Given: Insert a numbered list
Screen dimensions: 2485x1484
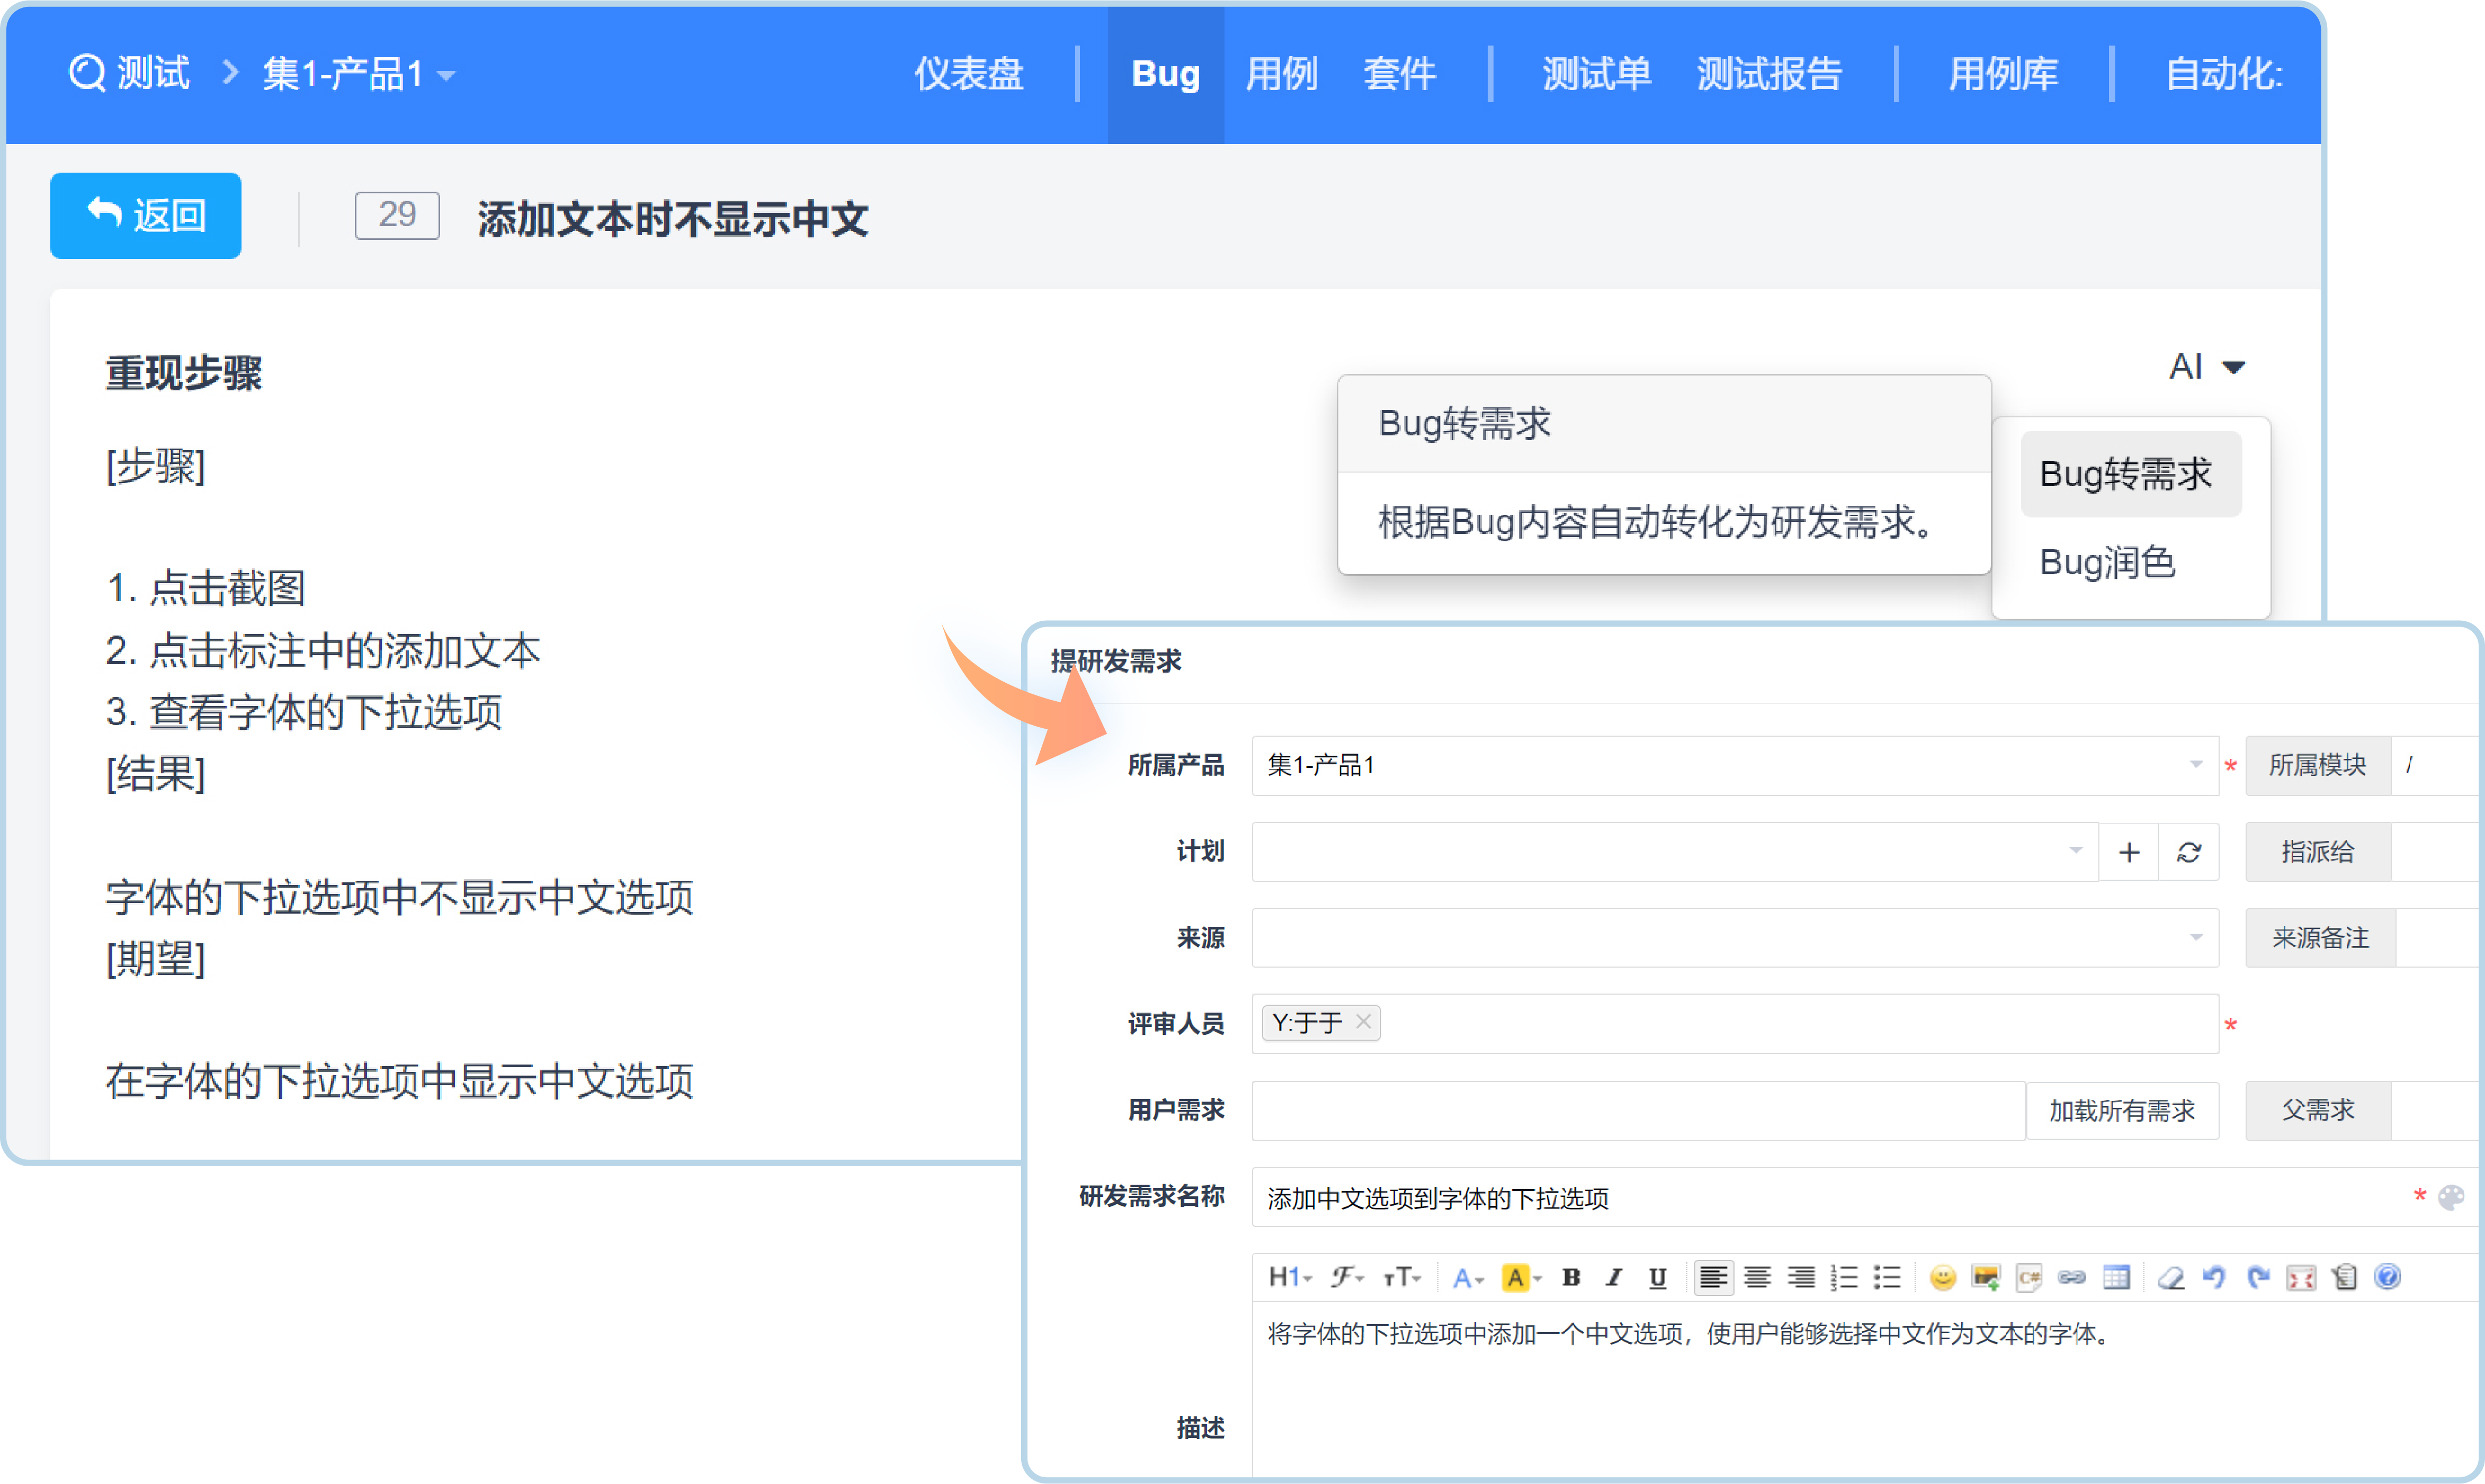Looking at the screenshot, I should pos(1844,1277).
